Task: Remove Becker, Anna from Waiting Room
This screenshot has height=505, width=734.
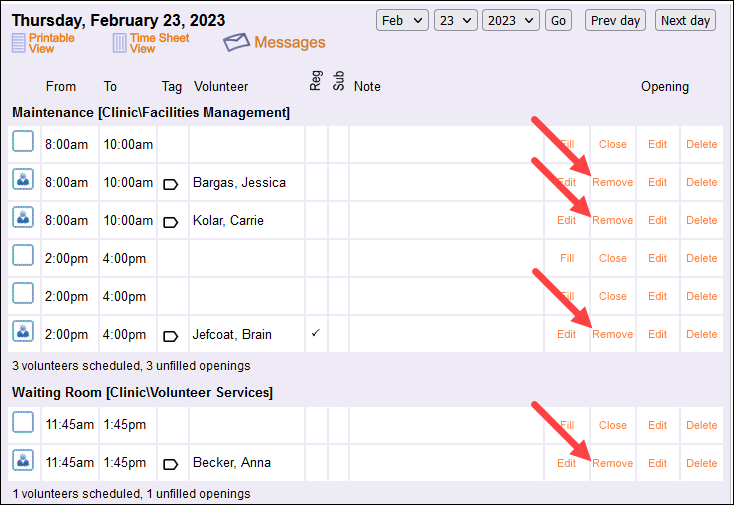Action: [x=612, y=463]
